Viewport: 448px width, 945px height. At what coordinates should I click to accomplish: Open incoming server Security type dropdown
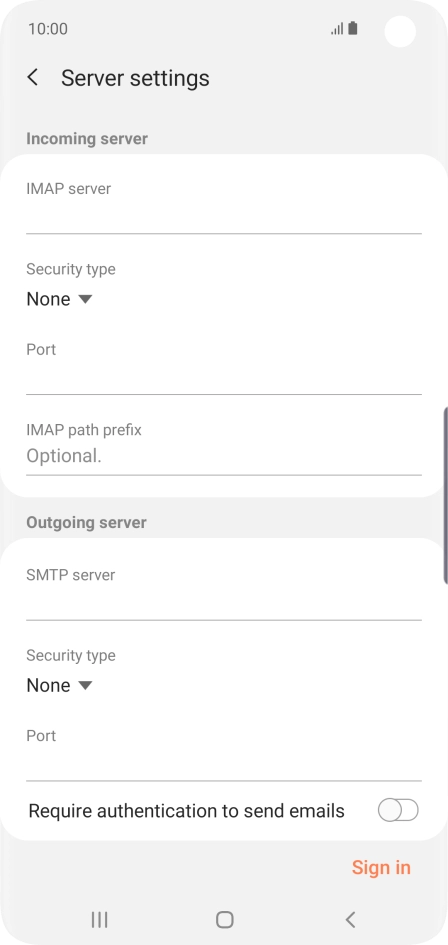point(59,299)
